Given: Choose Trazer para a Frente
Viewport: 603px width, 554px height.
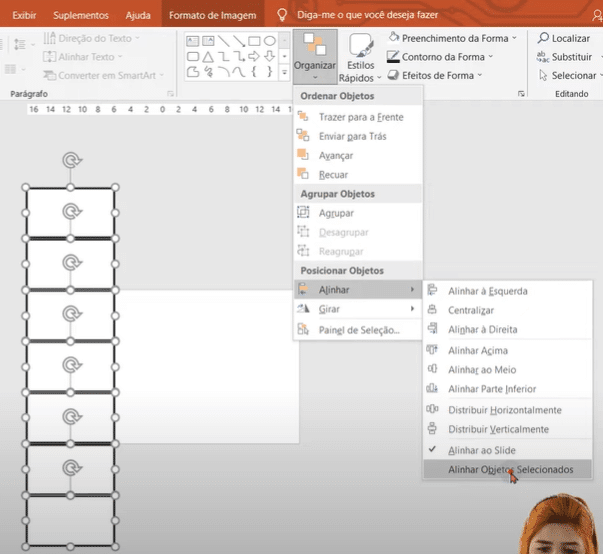Looking at the screenshot, I should click(358, 117).
